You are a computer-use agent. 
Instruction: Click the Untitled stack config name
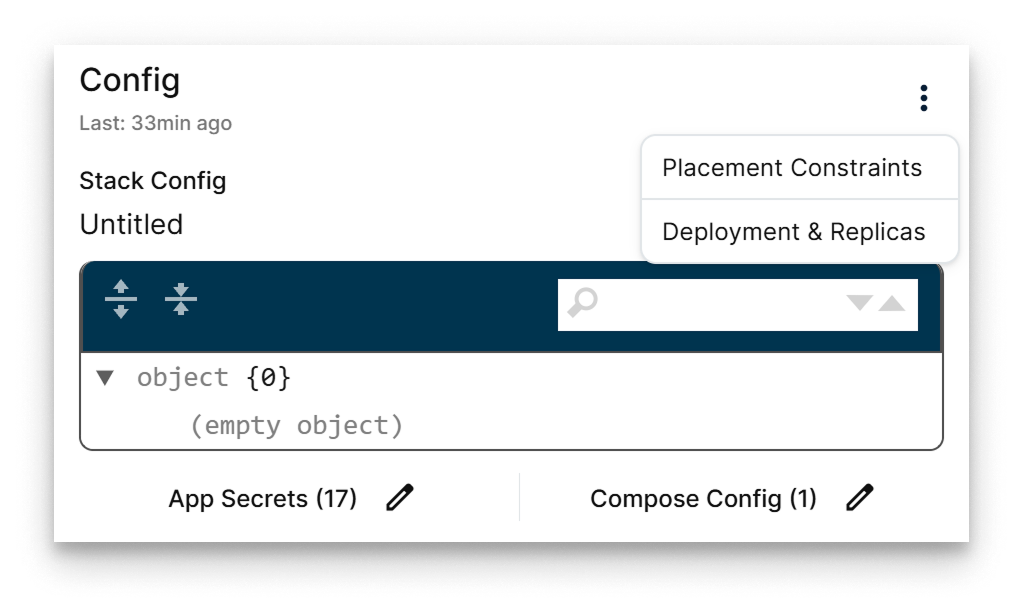pyautogui.click(x=130, y=224)
